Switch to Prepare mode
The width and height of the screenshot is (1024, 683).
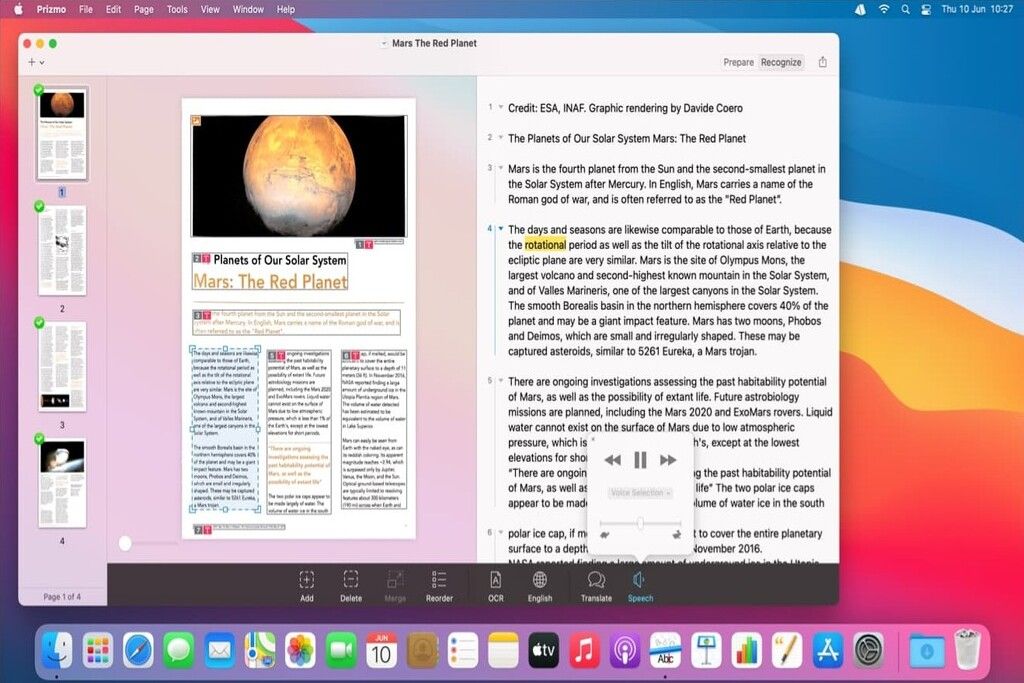pos(738,62)
